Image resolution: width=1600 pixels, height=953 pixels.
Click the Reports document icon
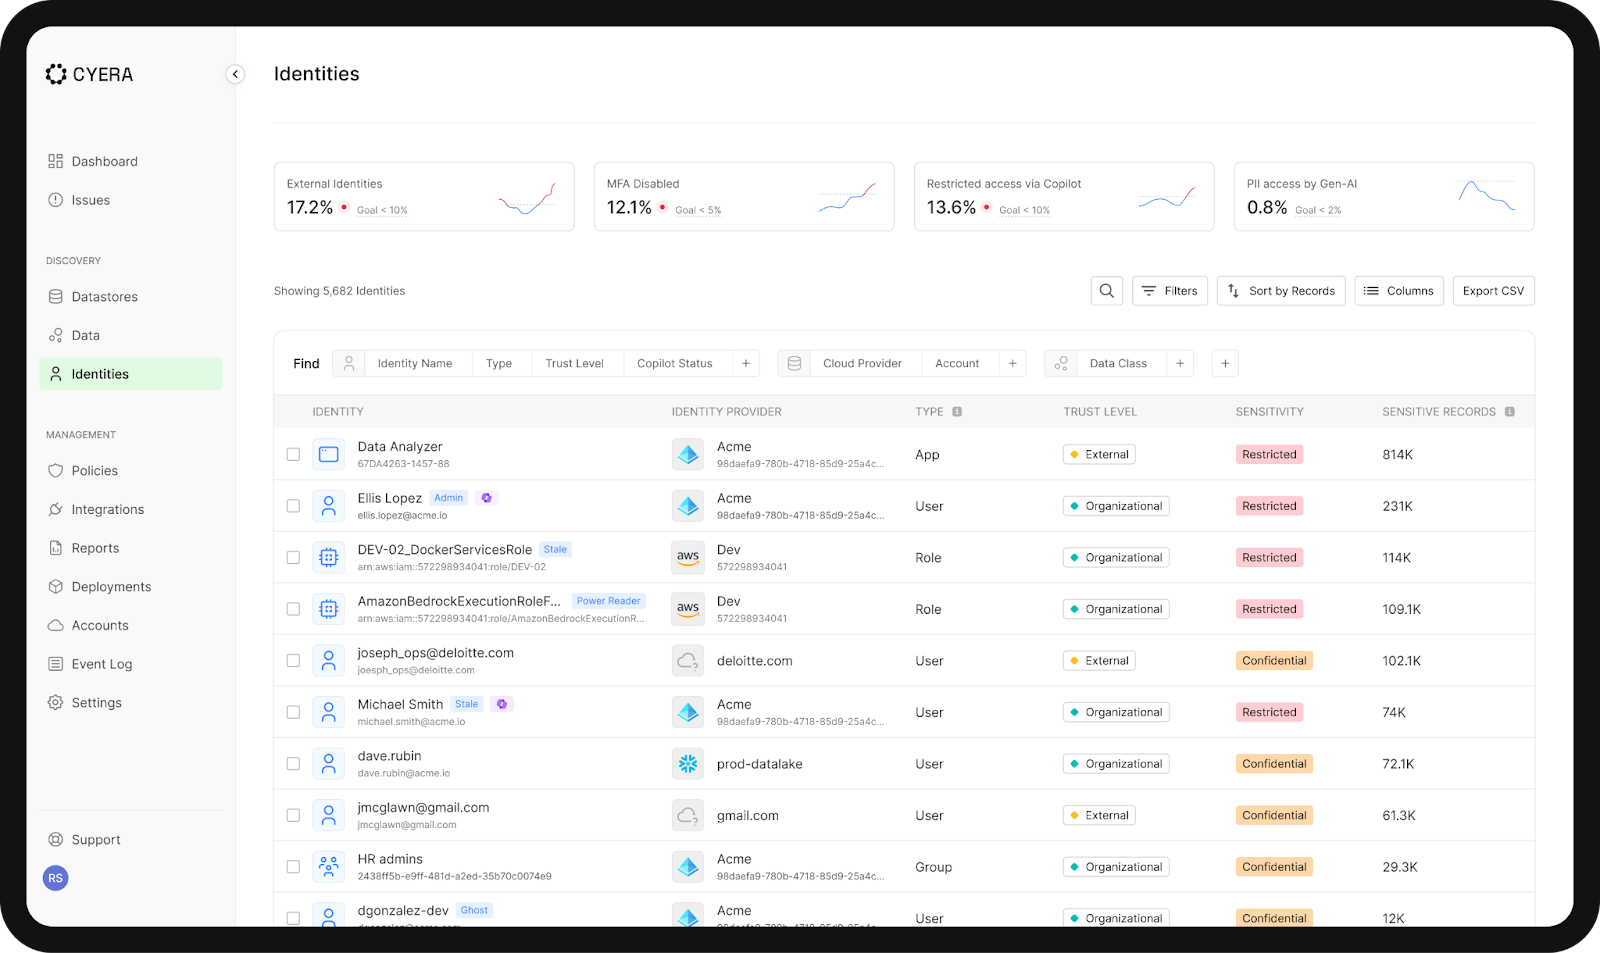[x=56, y=548]
